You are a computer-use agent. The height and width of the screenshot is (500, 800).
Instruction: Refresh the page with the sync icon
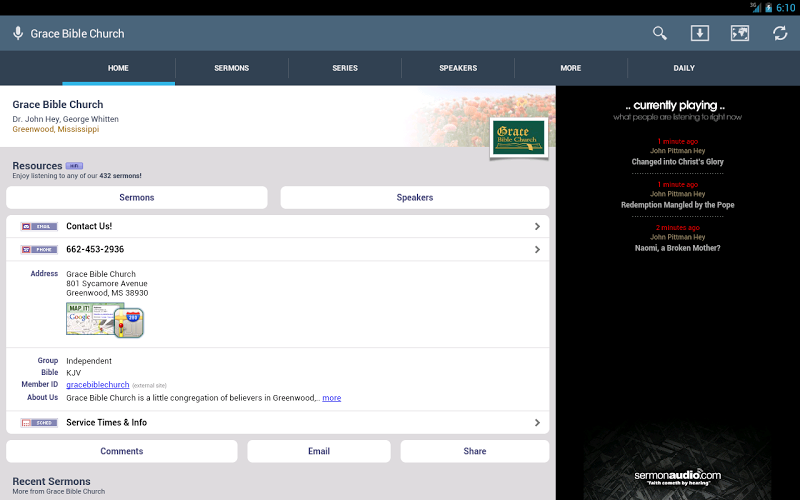tap(780, 33)
